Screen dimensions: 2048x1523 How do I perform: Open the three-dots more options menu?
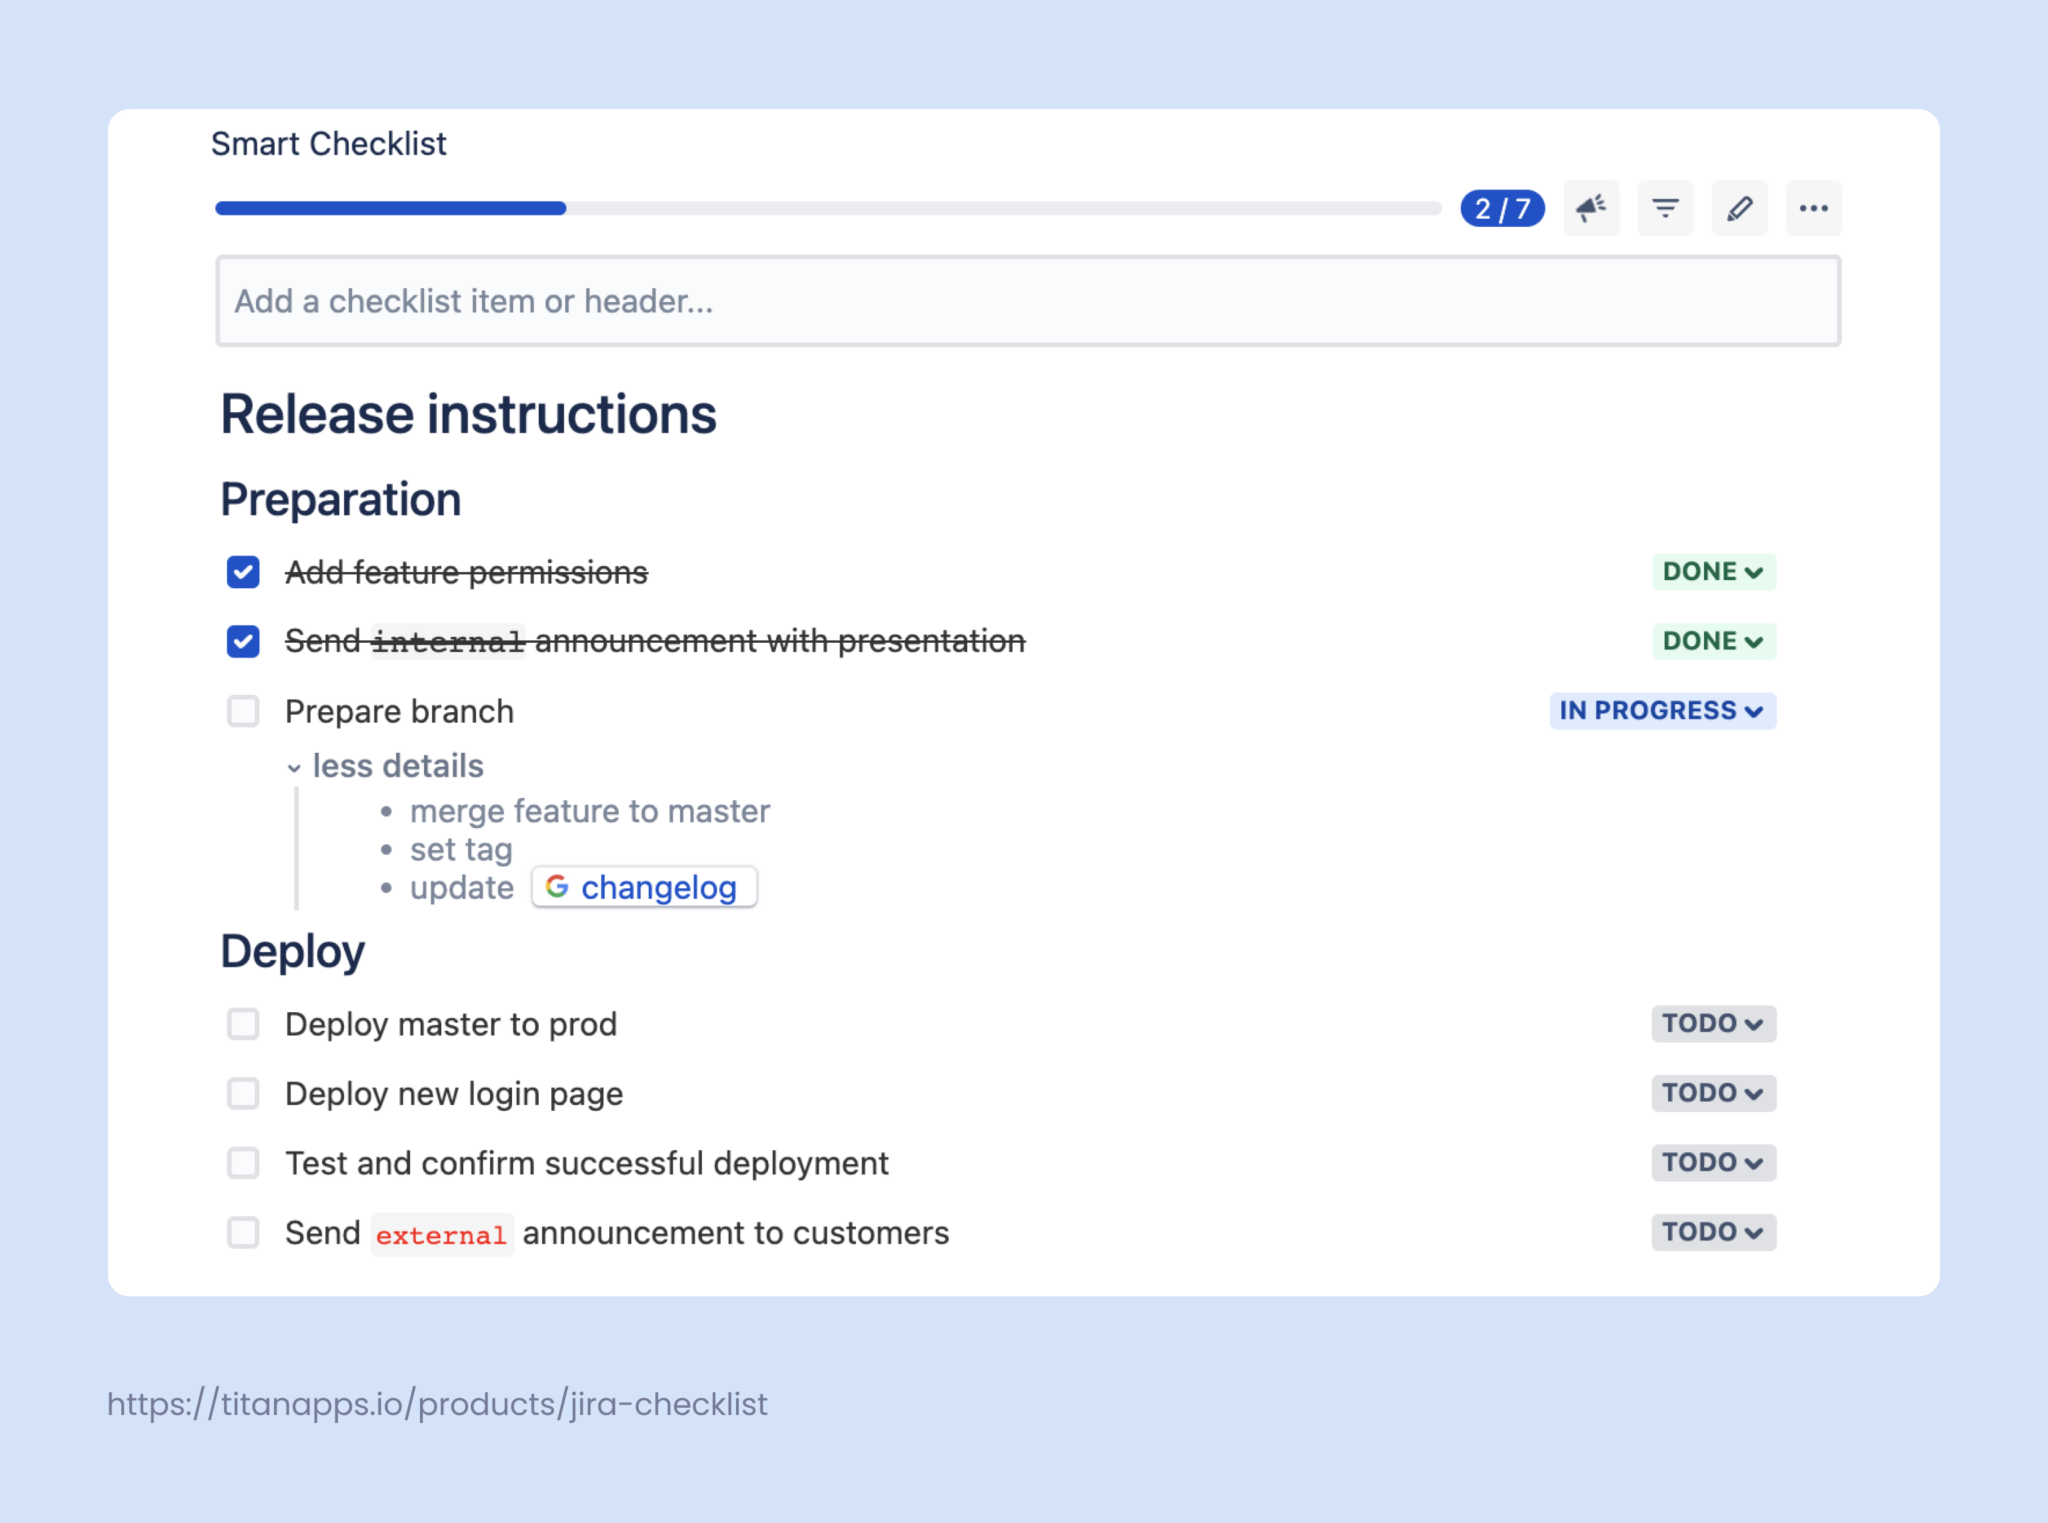pos(1813,208)
